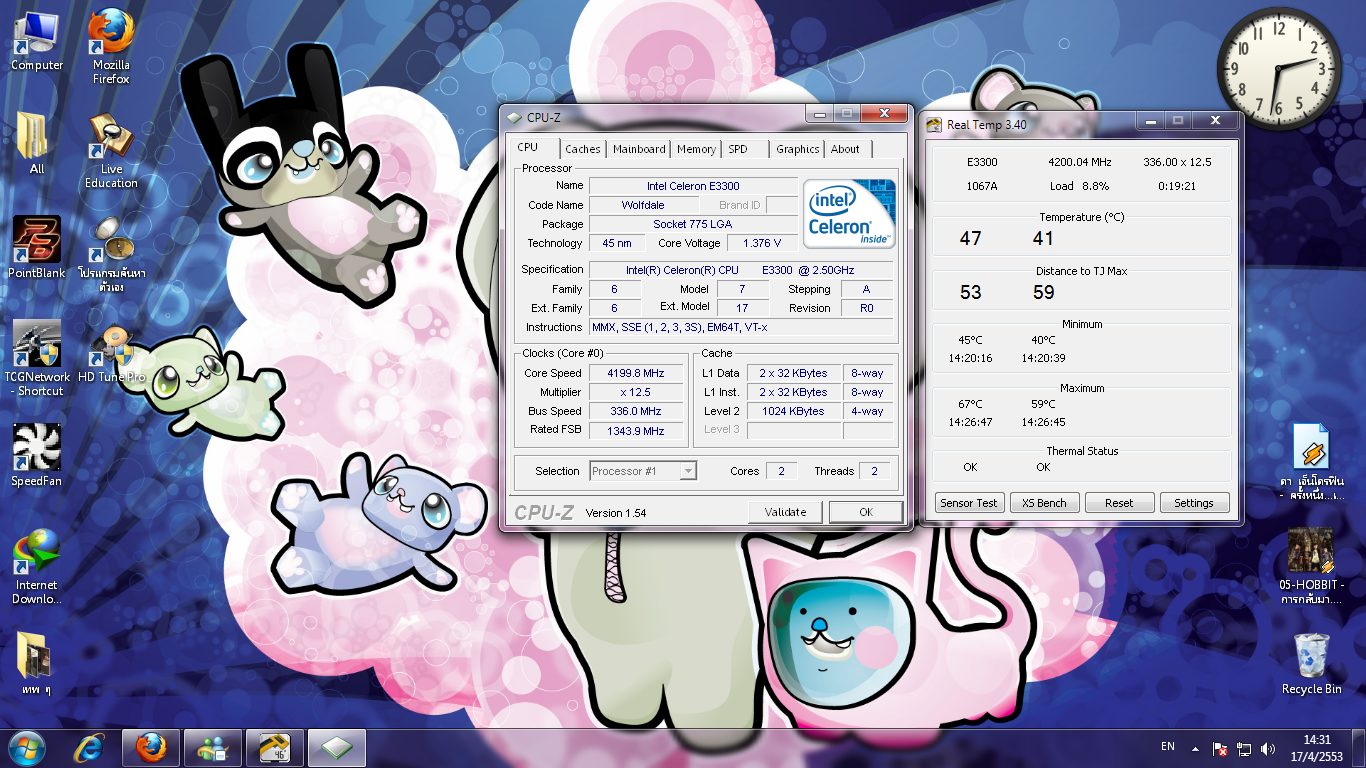Click the minimum temperature 45°C in Real Temp

[970, 340]
